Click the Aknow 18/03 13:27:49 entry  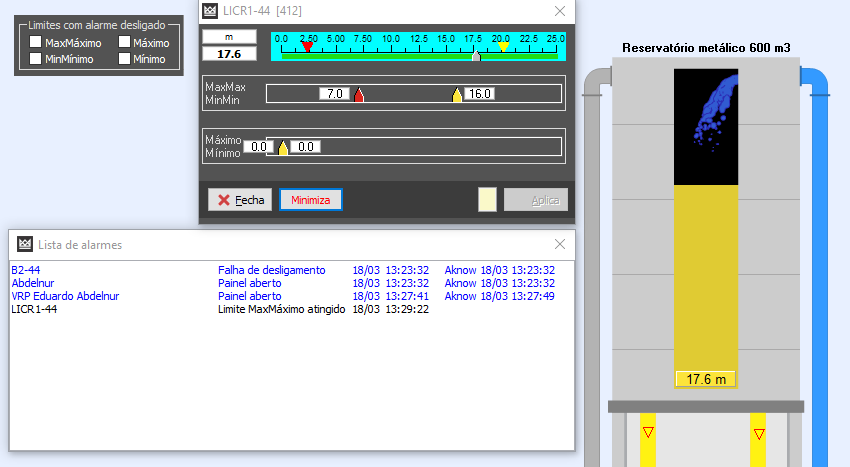499,296
